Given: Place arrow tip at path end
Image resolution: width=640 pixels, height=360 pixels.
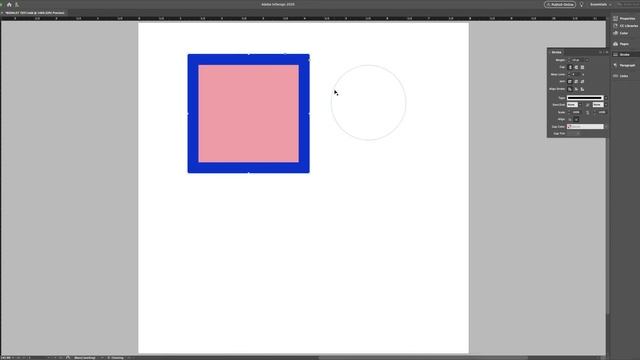Looking at the screenshot, I should (576, 120).
